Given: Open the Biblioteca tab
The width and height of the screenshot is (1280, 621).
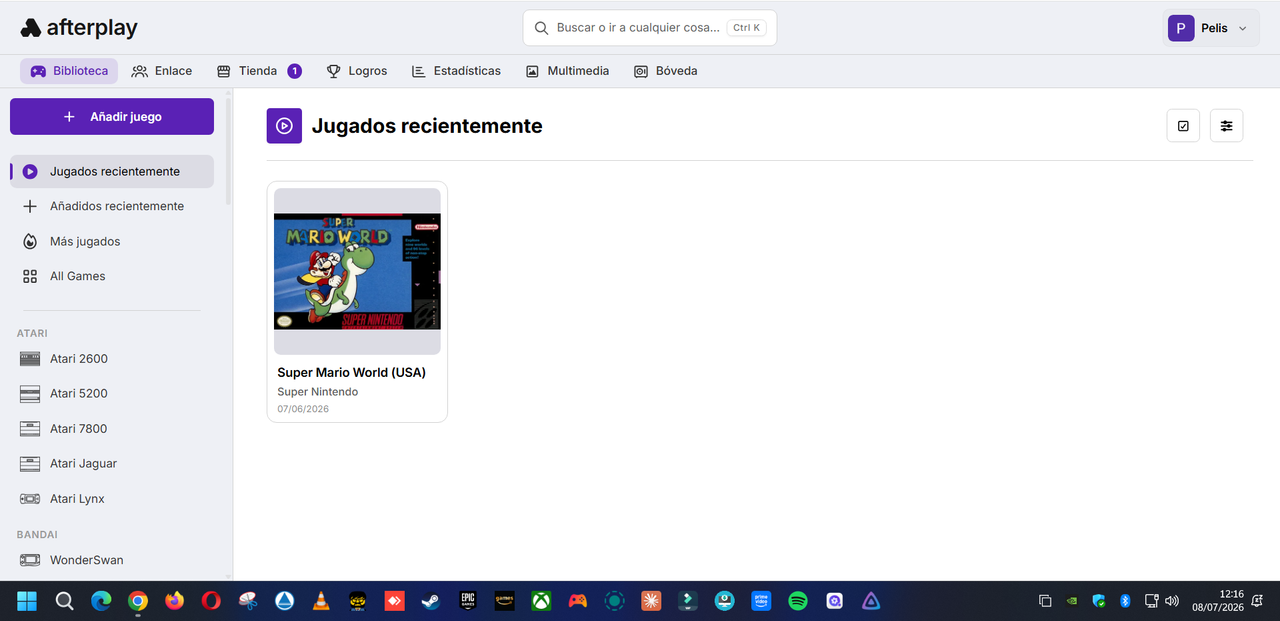Looking at the screenshot, I should pyautogui.click(x=69, y=71).
